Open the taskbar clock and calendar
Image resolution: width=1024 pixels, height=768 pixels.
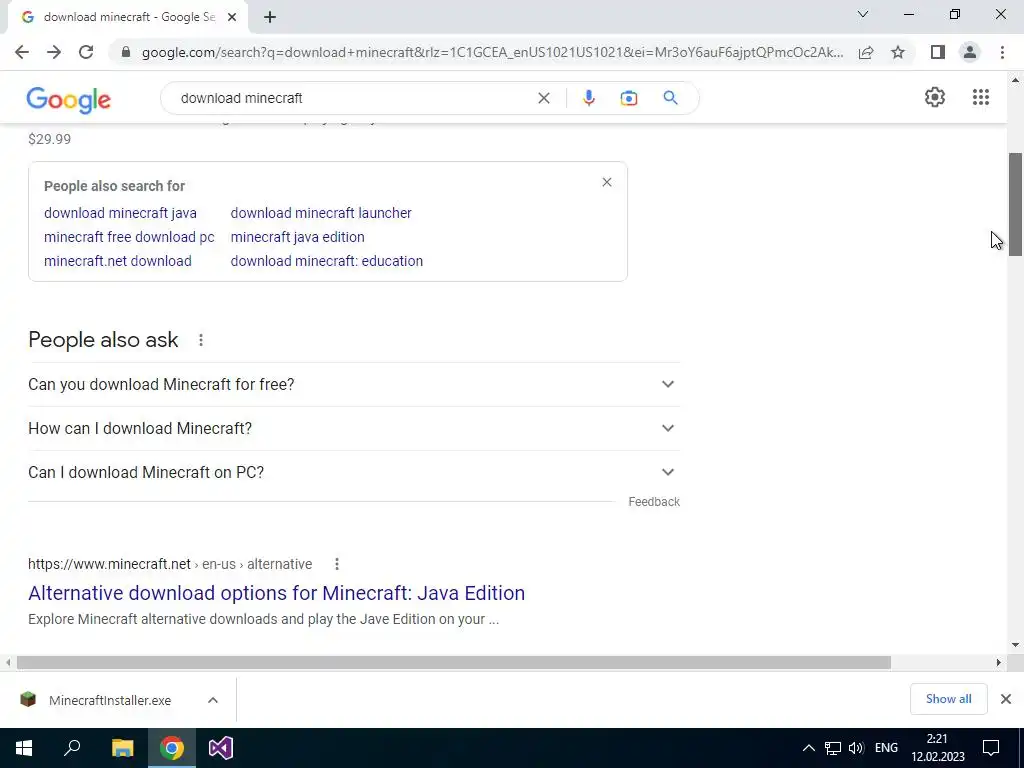[938, 748]
